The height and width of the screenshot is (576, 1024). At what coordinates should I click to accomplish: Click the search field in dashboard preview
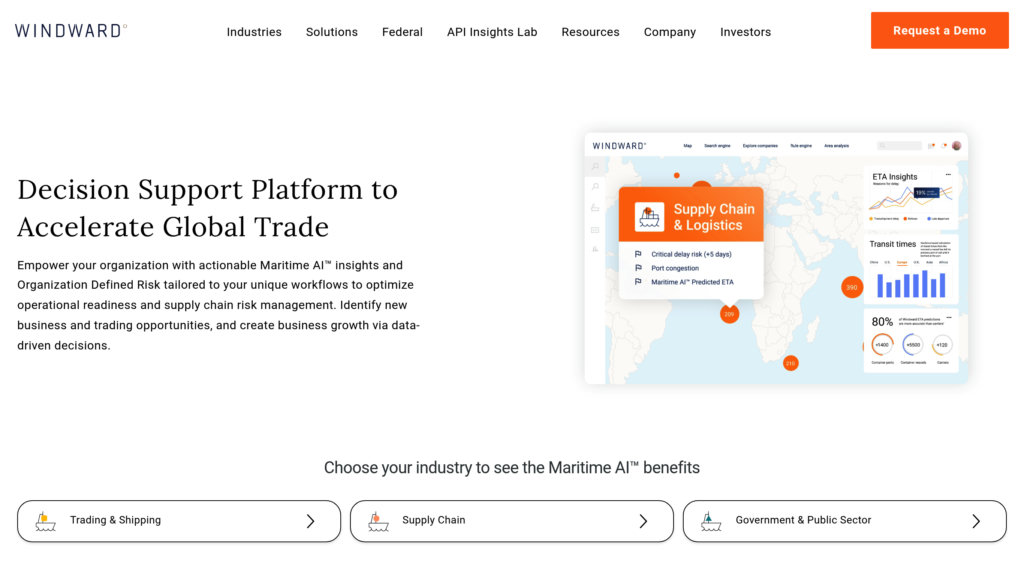pyautogui.click(x=900, y=146)
